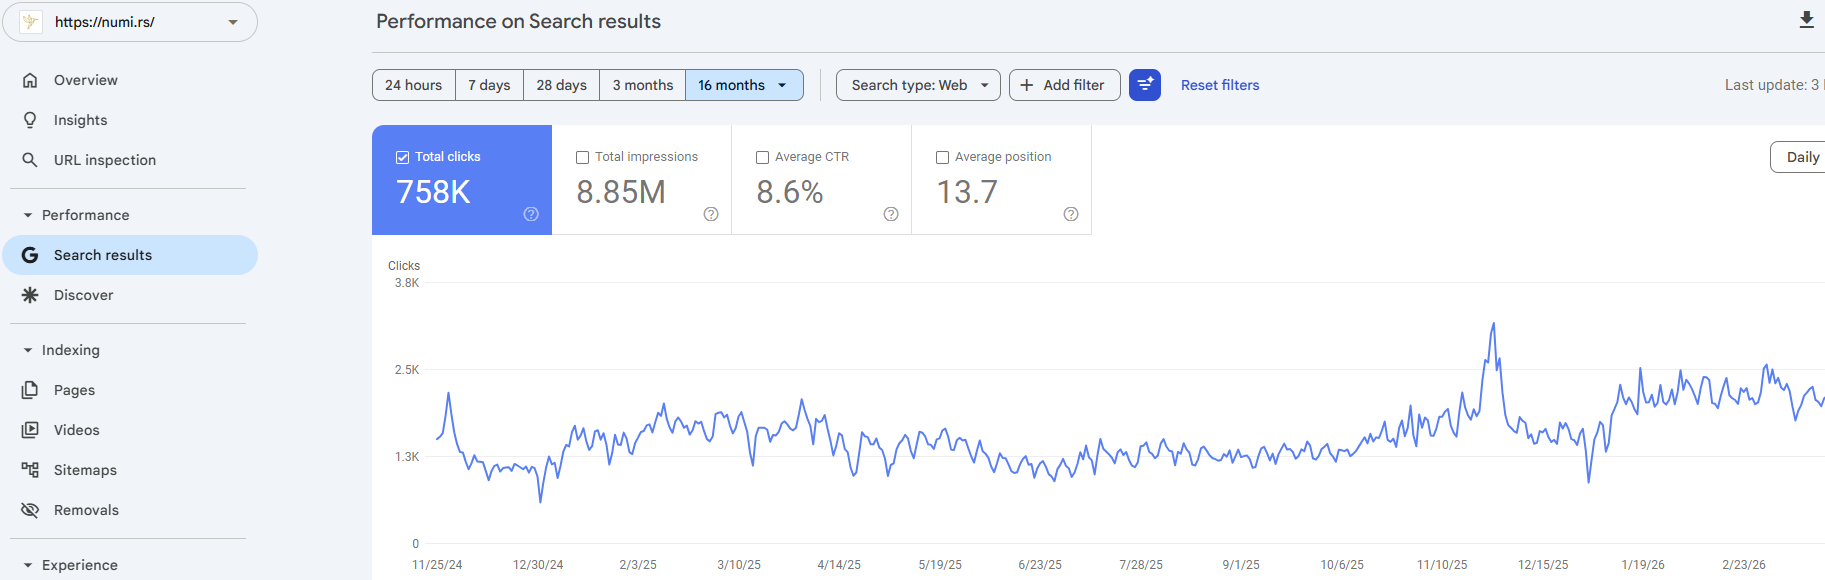Click the clicks peak on the chart
1825x580 pixels.
[1493, 324]
